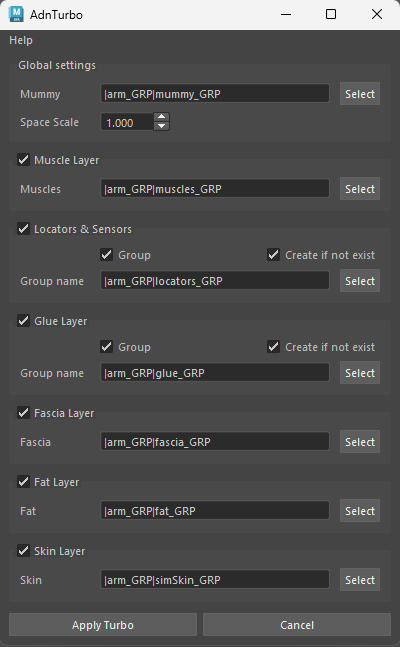Image resolution: width=400 pixels, height=647 pixels.
Task: Select button for the Muscles field
Action: (360, 189)
